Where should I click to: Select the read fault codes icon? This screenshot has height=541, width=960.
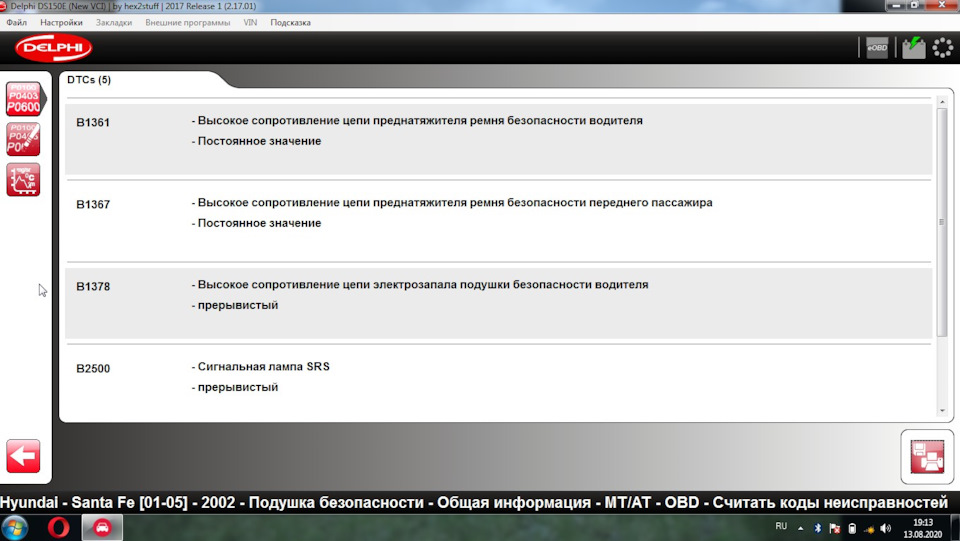pyautogui.click(x=23, y=99)
